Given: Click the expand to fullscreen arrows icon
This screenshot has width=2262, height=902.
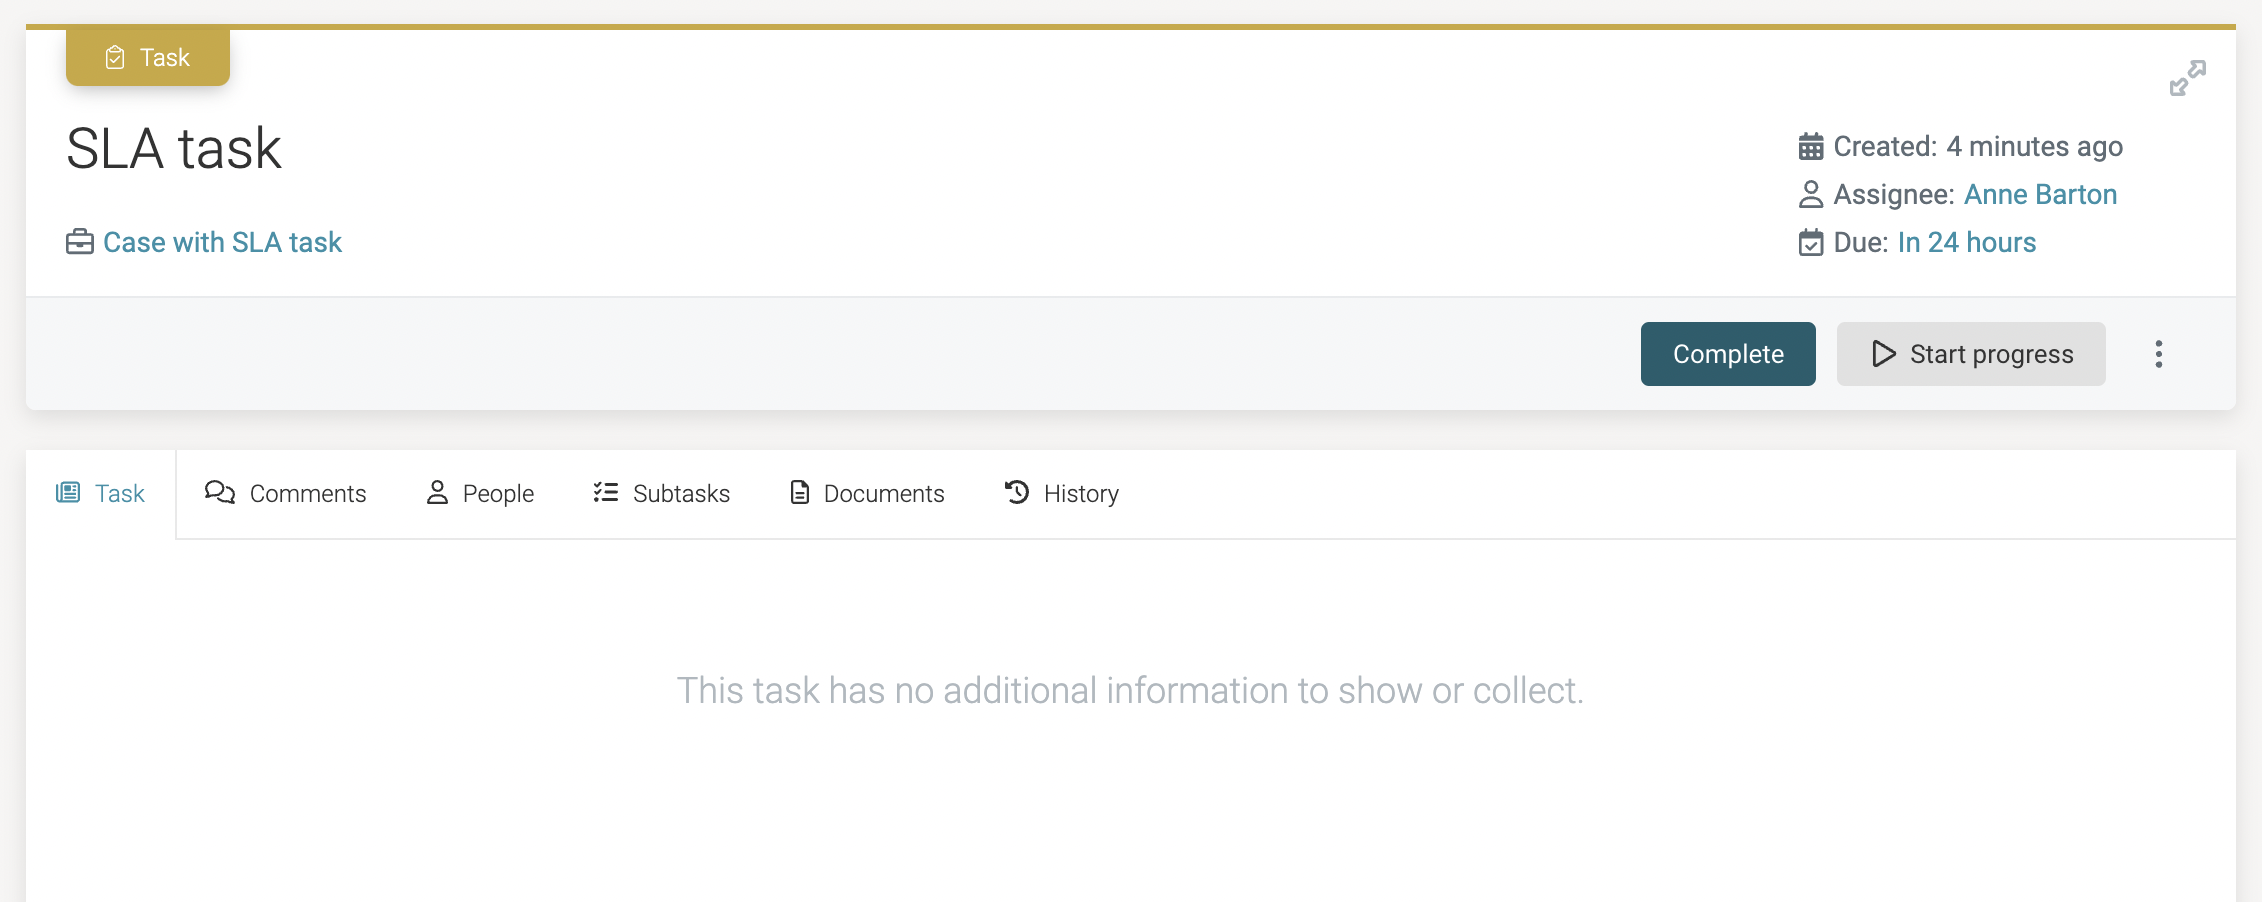Looking at the screenshot, I should point(2187,78).
